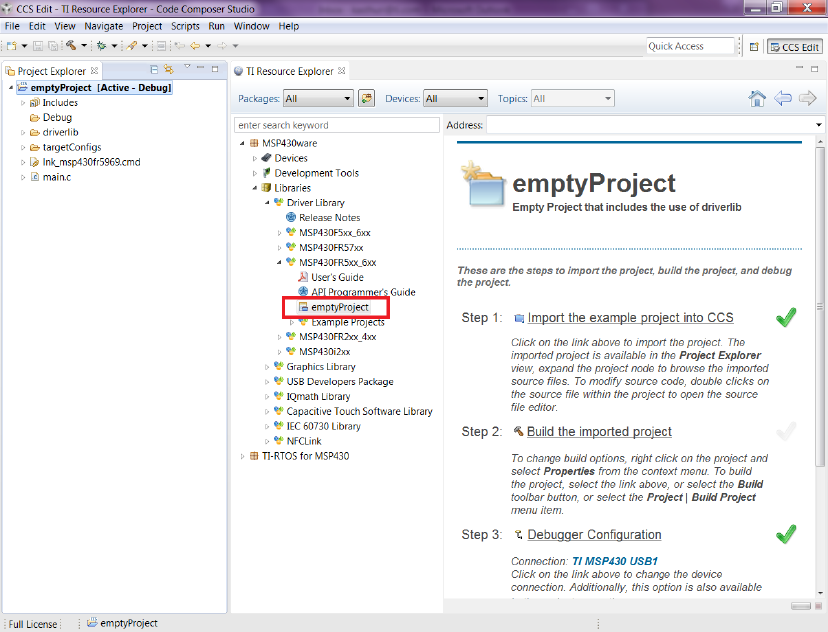Click the enter search keyword box

coord(336,125)
